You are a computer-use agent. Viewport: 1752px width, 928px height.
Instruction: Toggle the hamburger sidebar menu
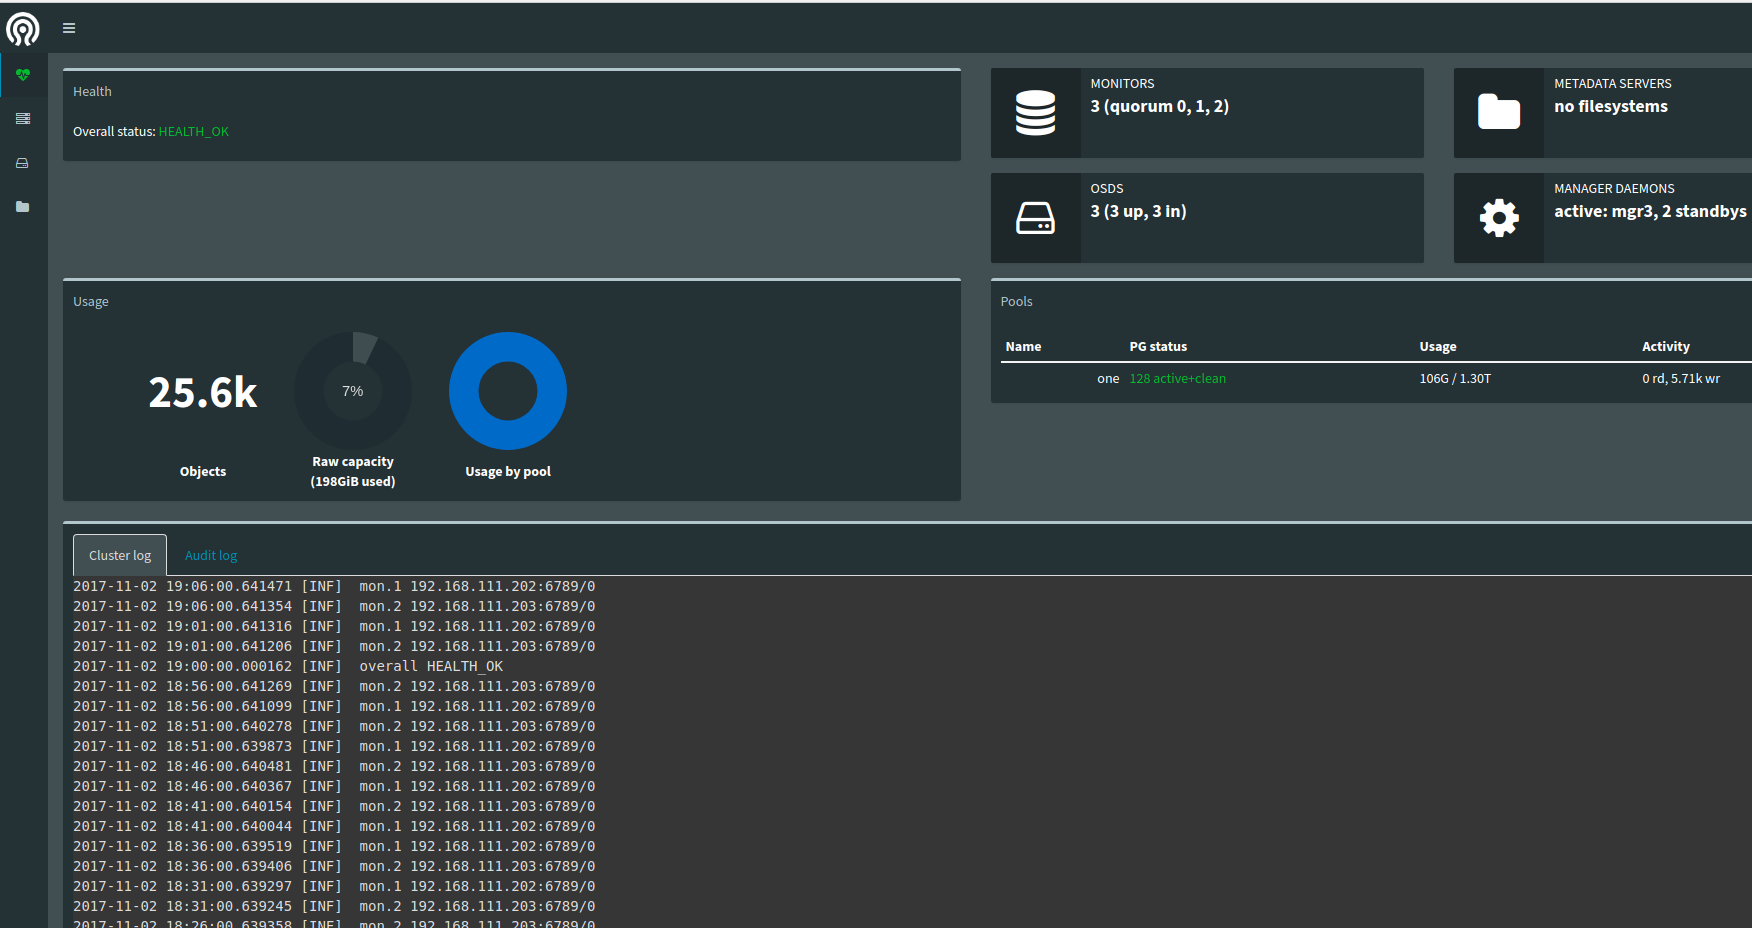point(69,28)
